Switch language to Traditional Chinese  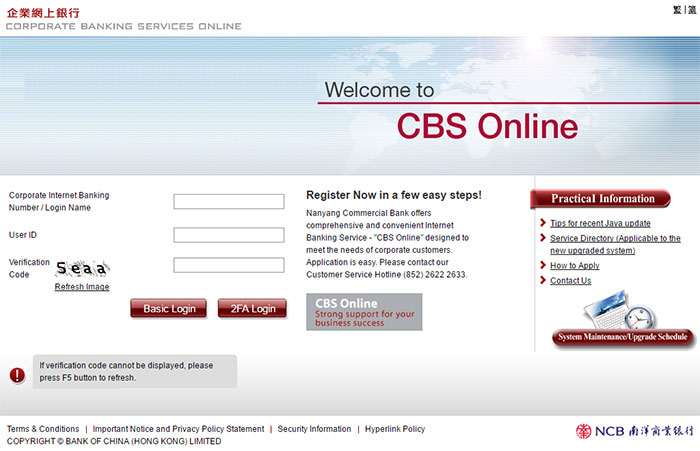pyautogui.click(x=677, y=9)
